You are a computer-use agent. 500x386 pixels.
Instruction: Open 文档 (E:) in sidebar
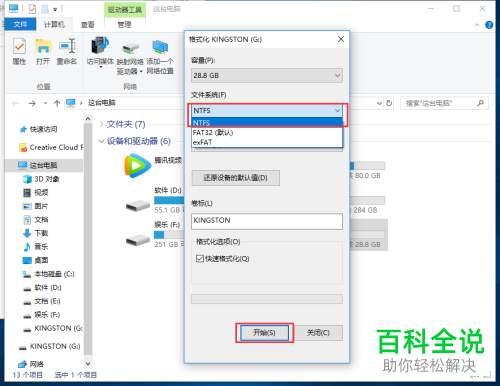pyautogui.click(x=42, y=301)
